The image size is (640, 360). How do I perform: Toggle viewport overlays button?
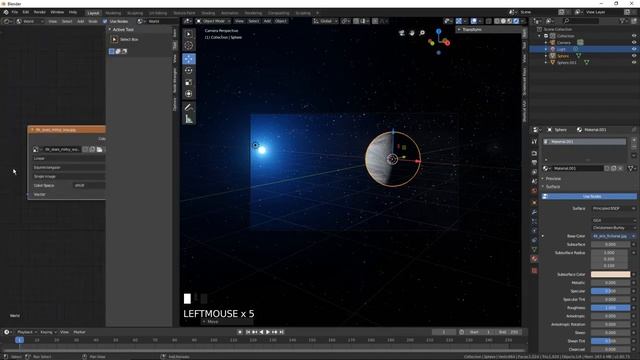point(473,21)
